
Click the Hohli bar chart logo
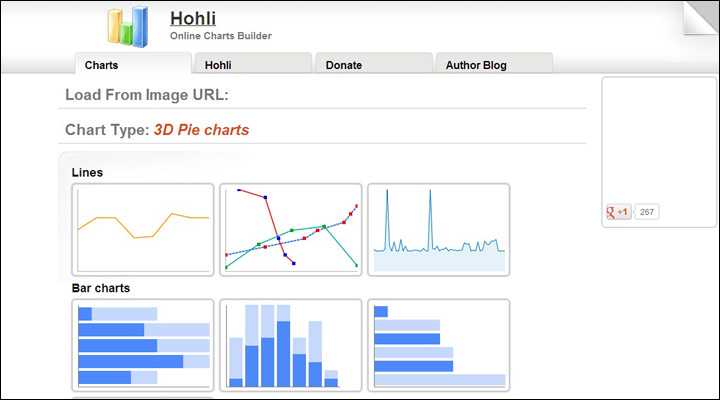pyautogui.click(x=128, y=26)
